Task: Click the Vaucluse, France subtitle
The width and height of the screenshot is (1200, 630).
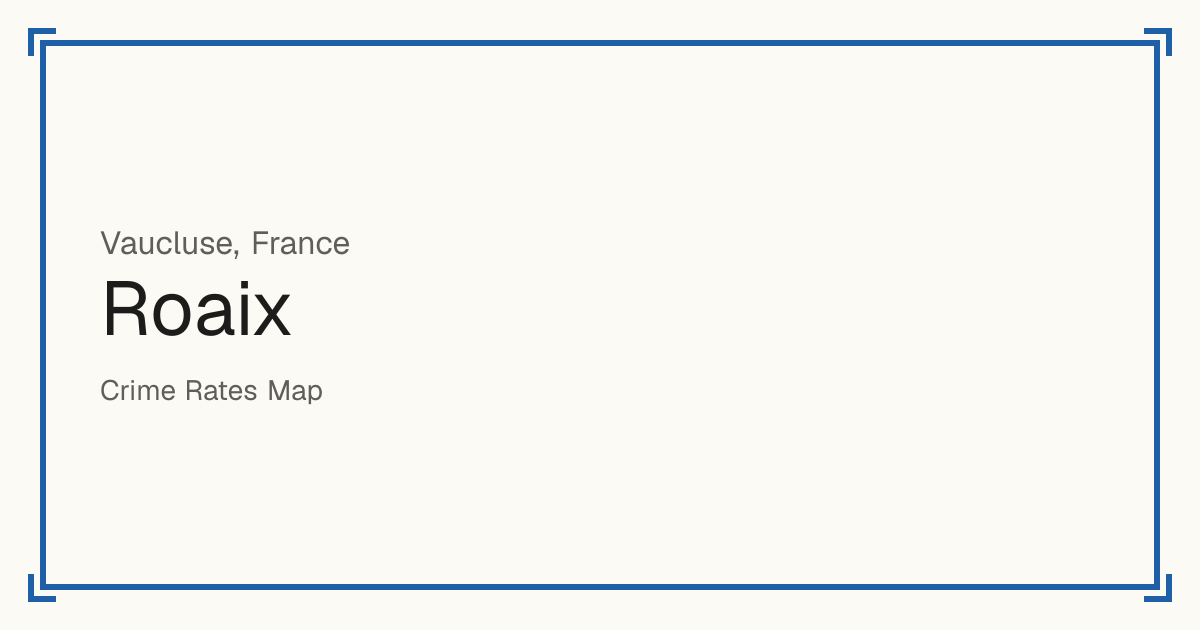Action: pos(225,244)
